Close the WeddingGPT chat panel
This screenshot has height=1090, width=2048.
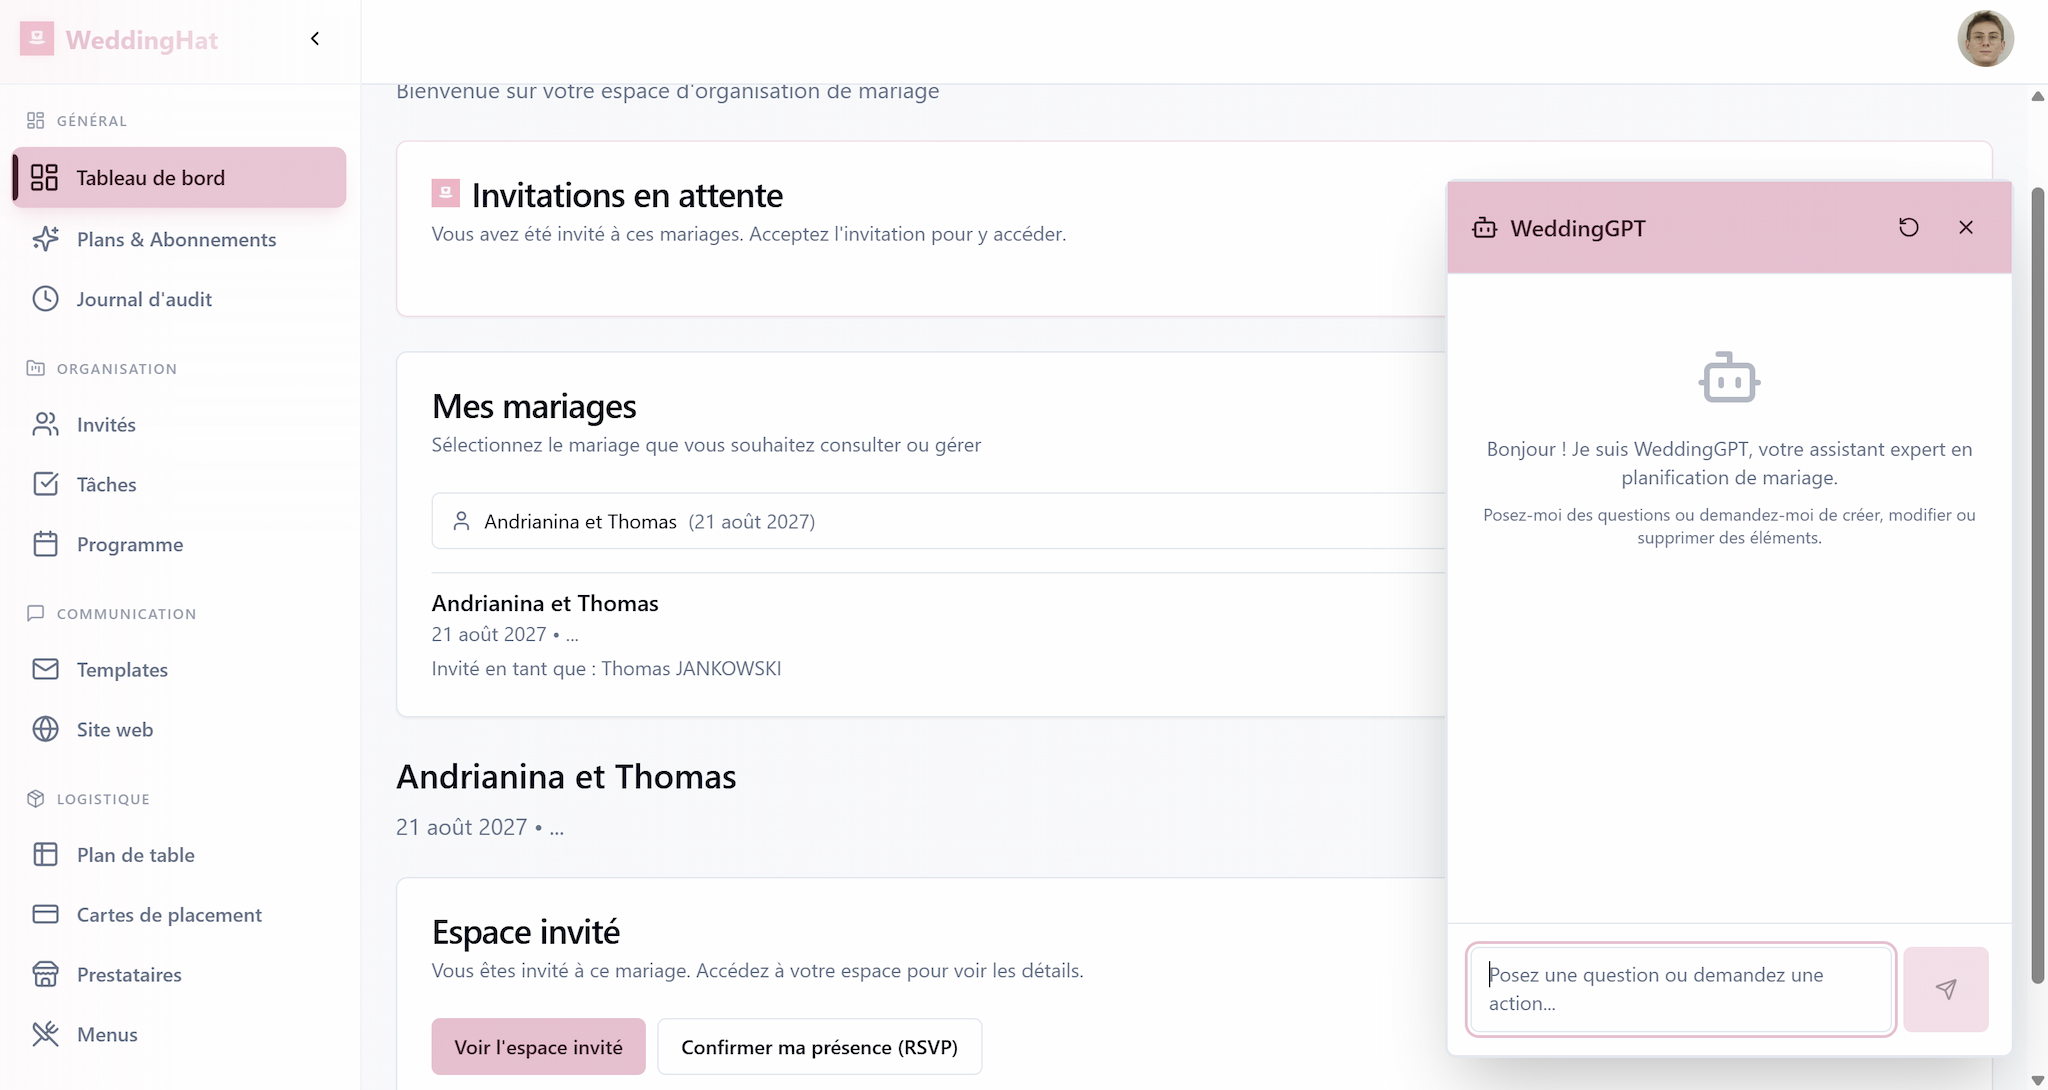click(1965, 228)
